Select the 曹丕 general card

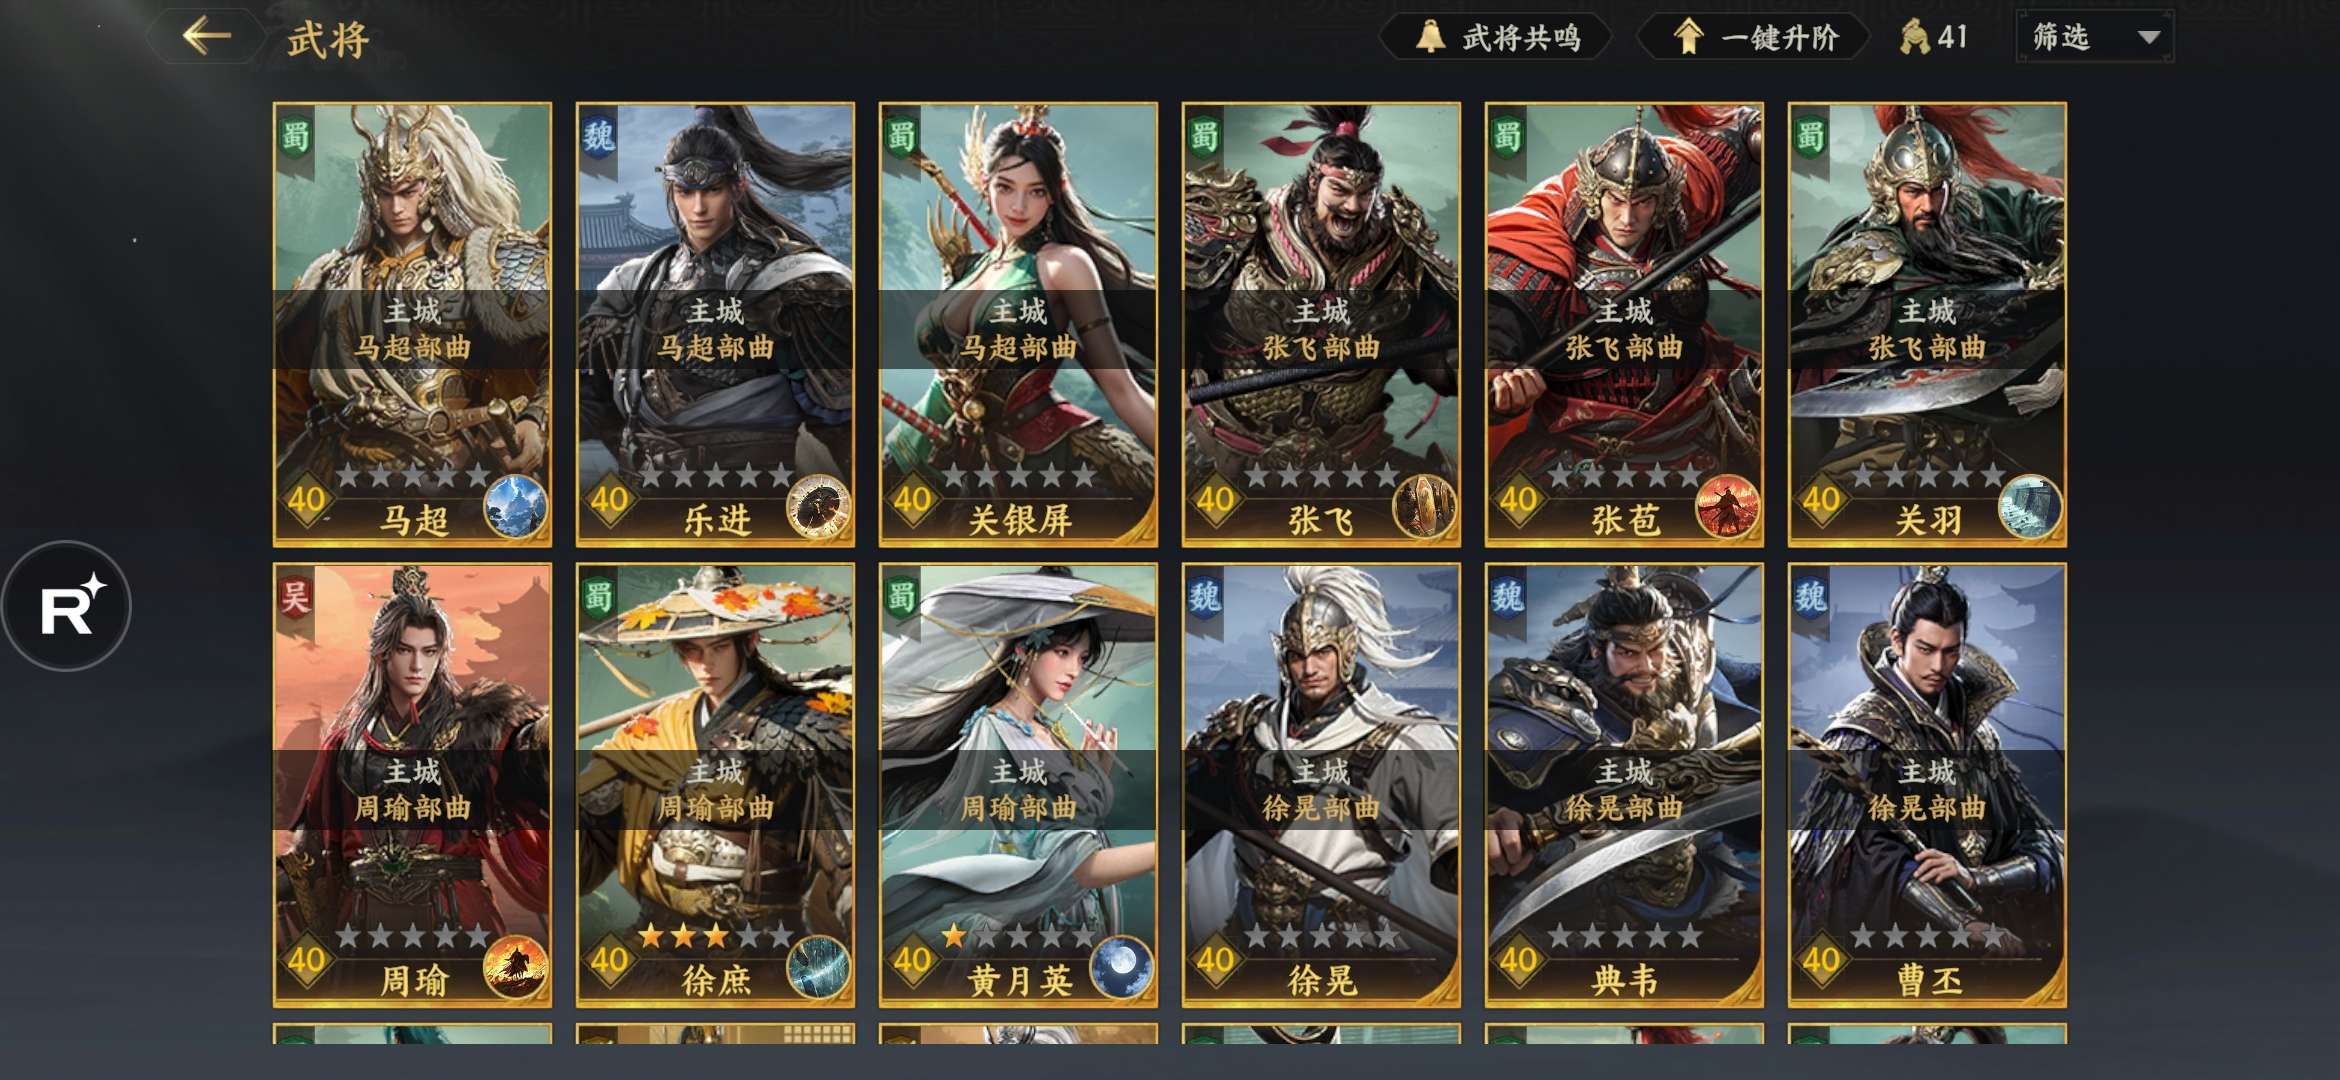(x=1927, y=785)
